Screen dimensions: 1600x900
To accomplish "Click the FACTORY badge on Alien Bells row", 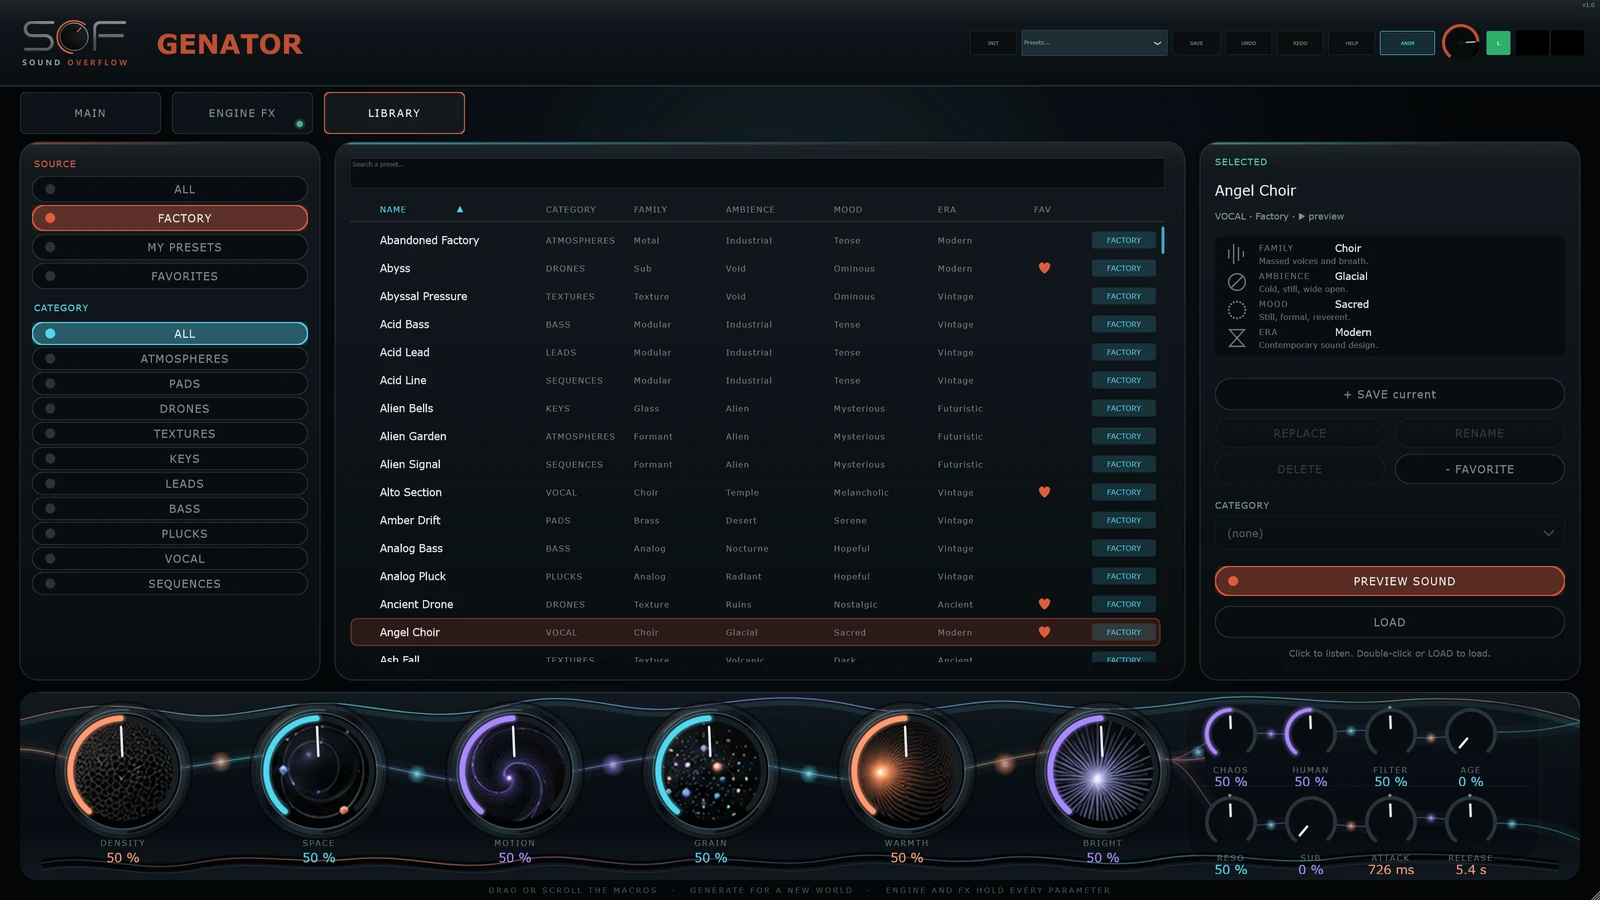I will 1124,408.
